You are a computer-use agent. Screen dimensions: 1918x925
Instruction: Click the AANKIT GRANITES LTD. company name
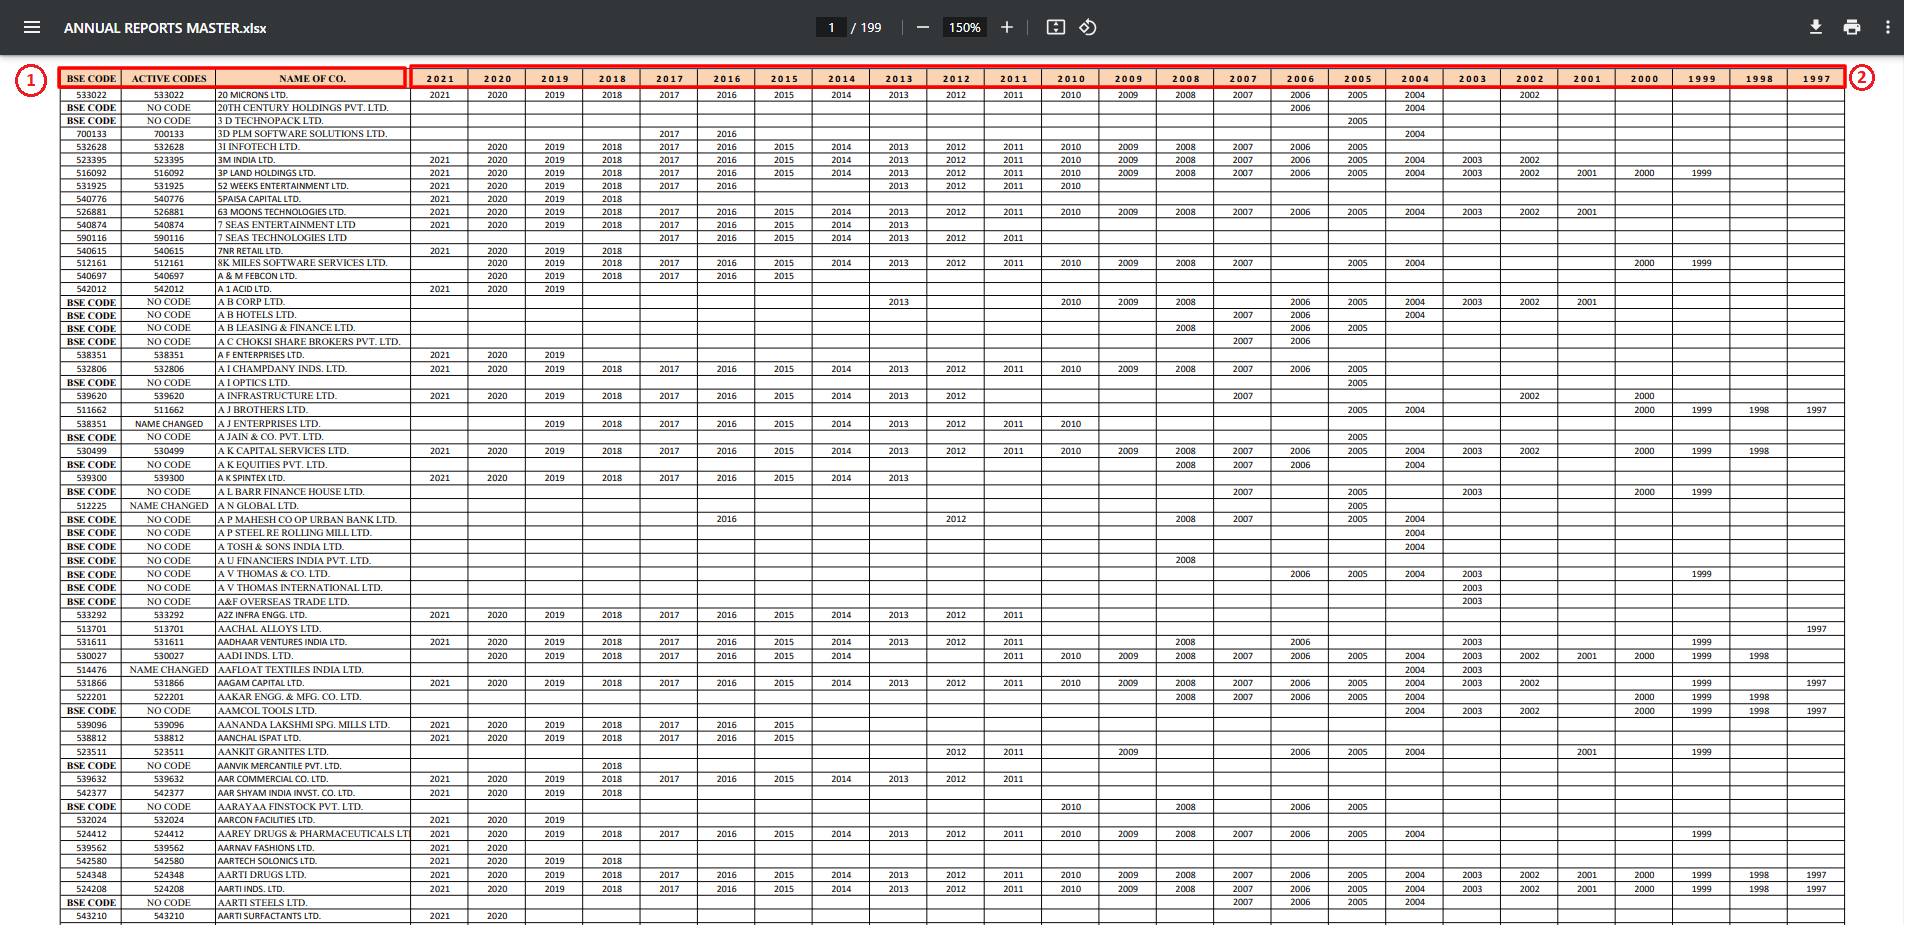[x=273, y=752]
